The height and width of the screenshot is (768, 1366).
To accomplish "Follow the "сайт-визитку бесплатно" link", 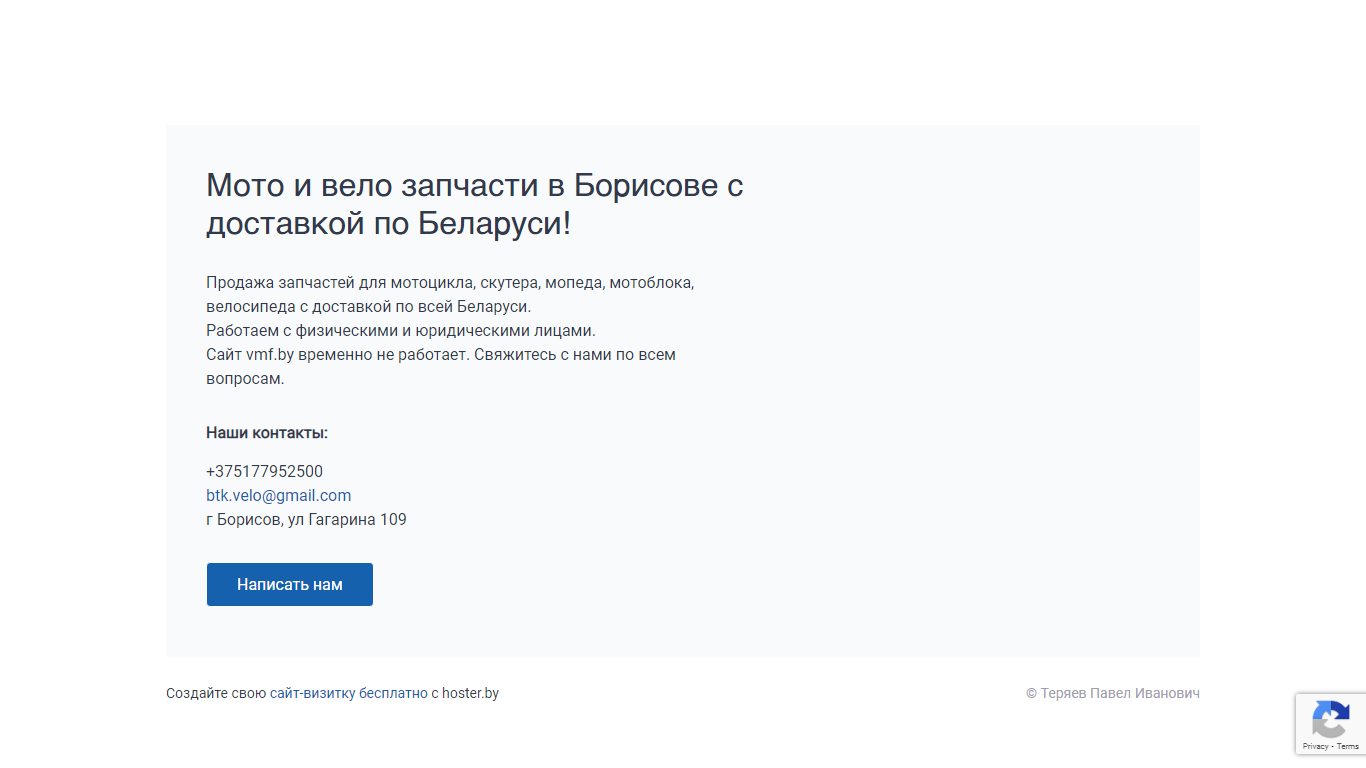I will point(349,693).
